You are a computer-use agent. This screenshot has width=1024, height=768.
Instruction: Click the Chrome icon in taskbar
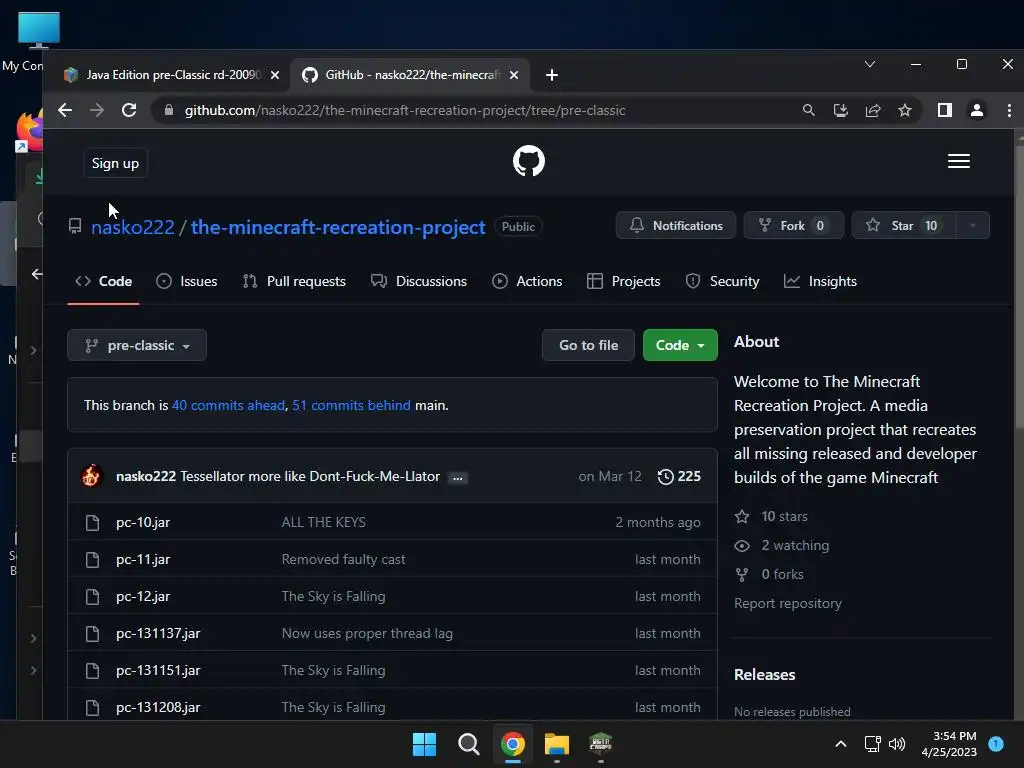coord(513,744)
